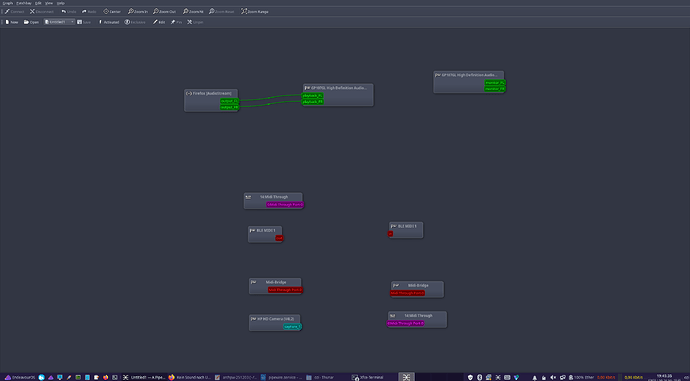
Task: Click the Zoom Fit button
Action: (193, 11)
